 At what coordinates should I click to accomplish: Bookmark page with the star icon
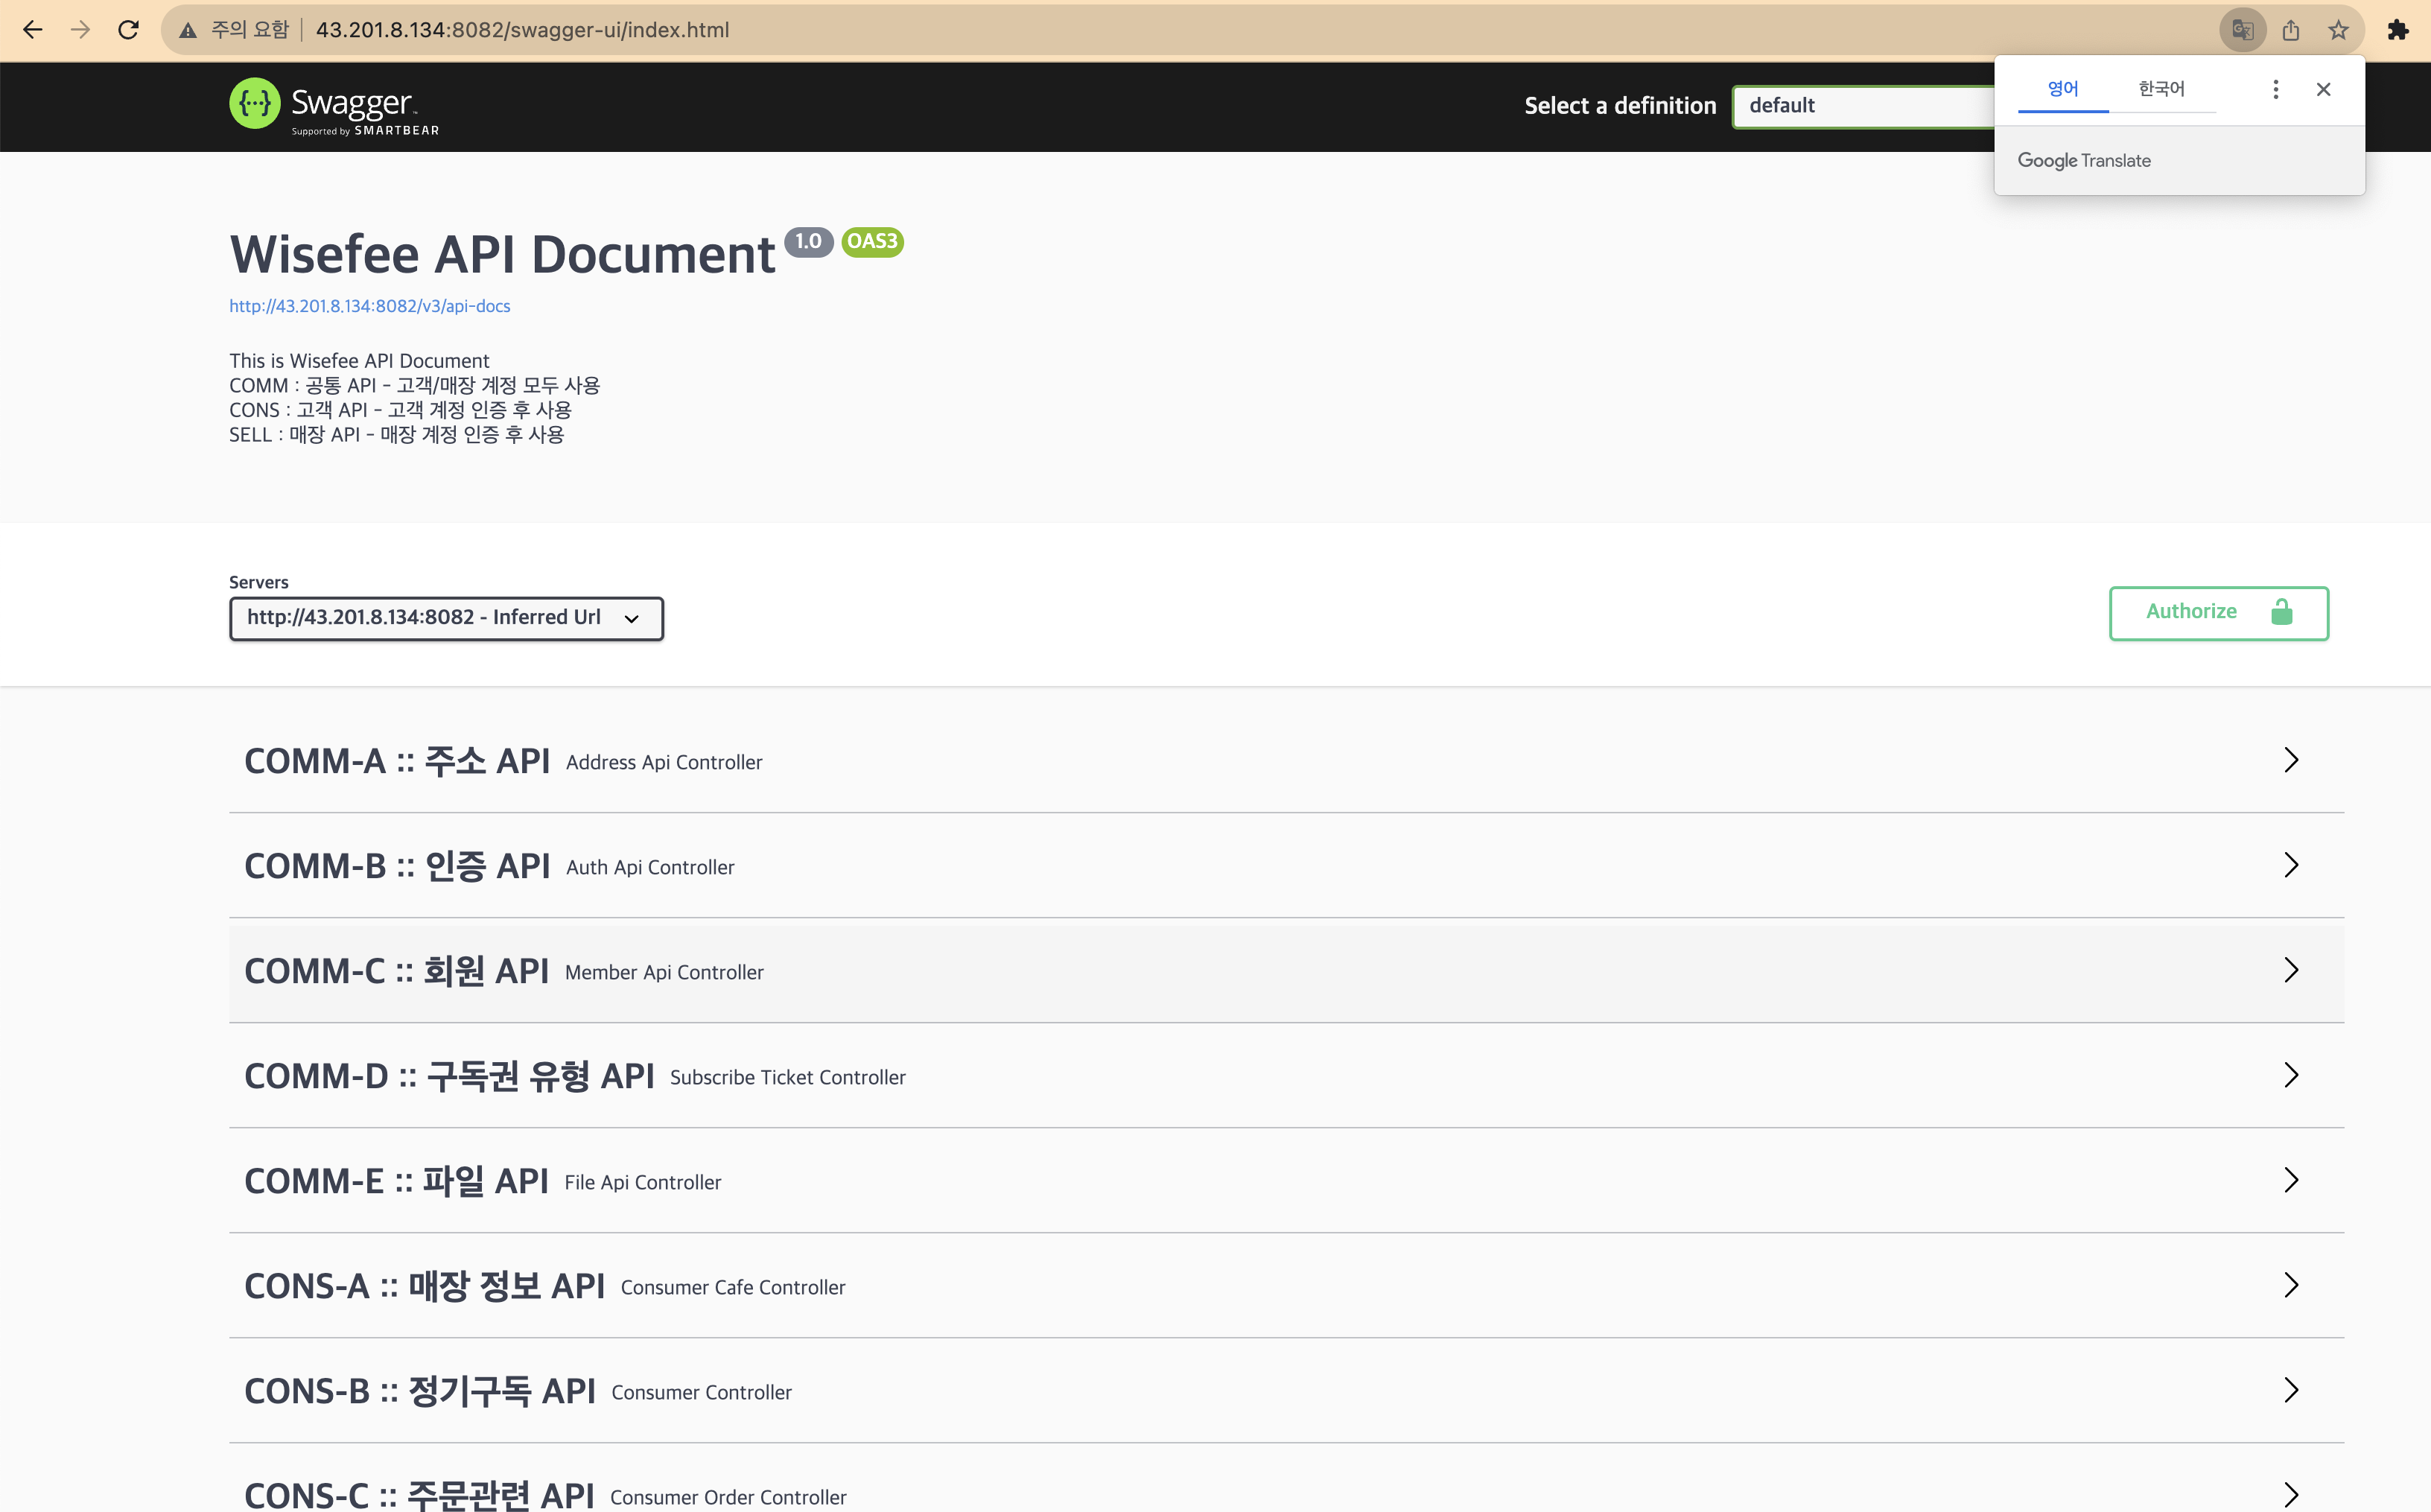[2338, 30]
